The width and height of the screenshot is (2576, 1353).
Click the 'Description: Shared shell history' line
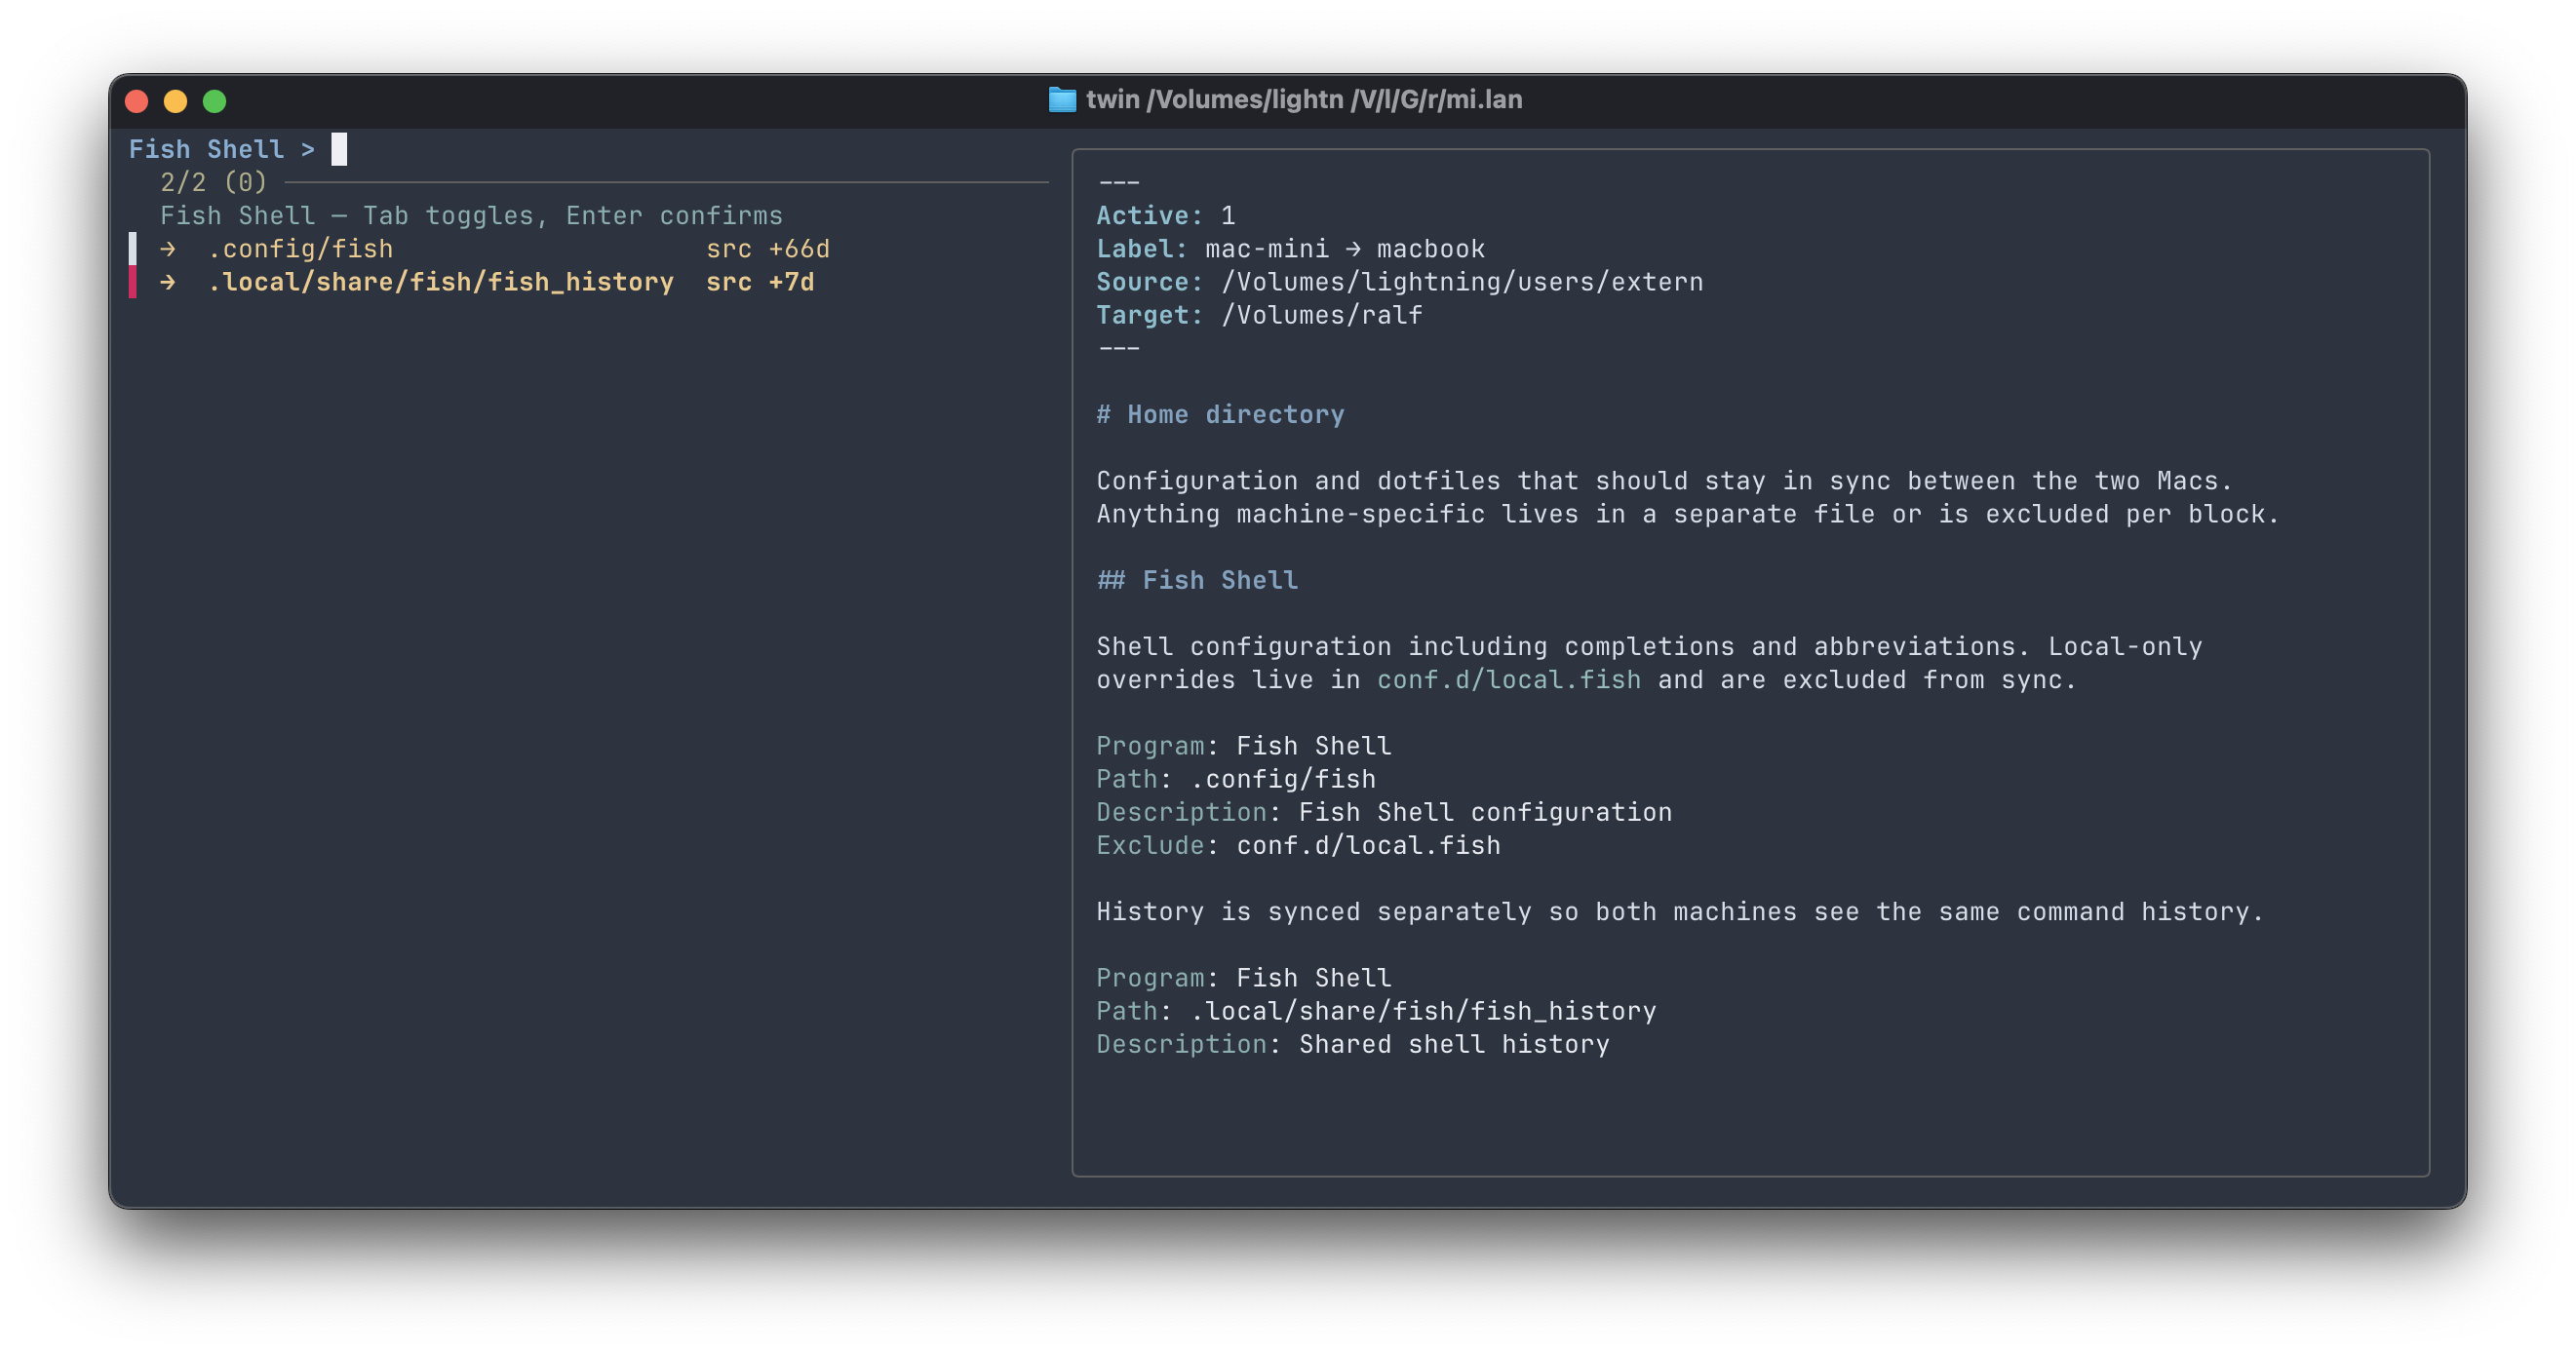pyautogui.click(x=1352, y=1044)
